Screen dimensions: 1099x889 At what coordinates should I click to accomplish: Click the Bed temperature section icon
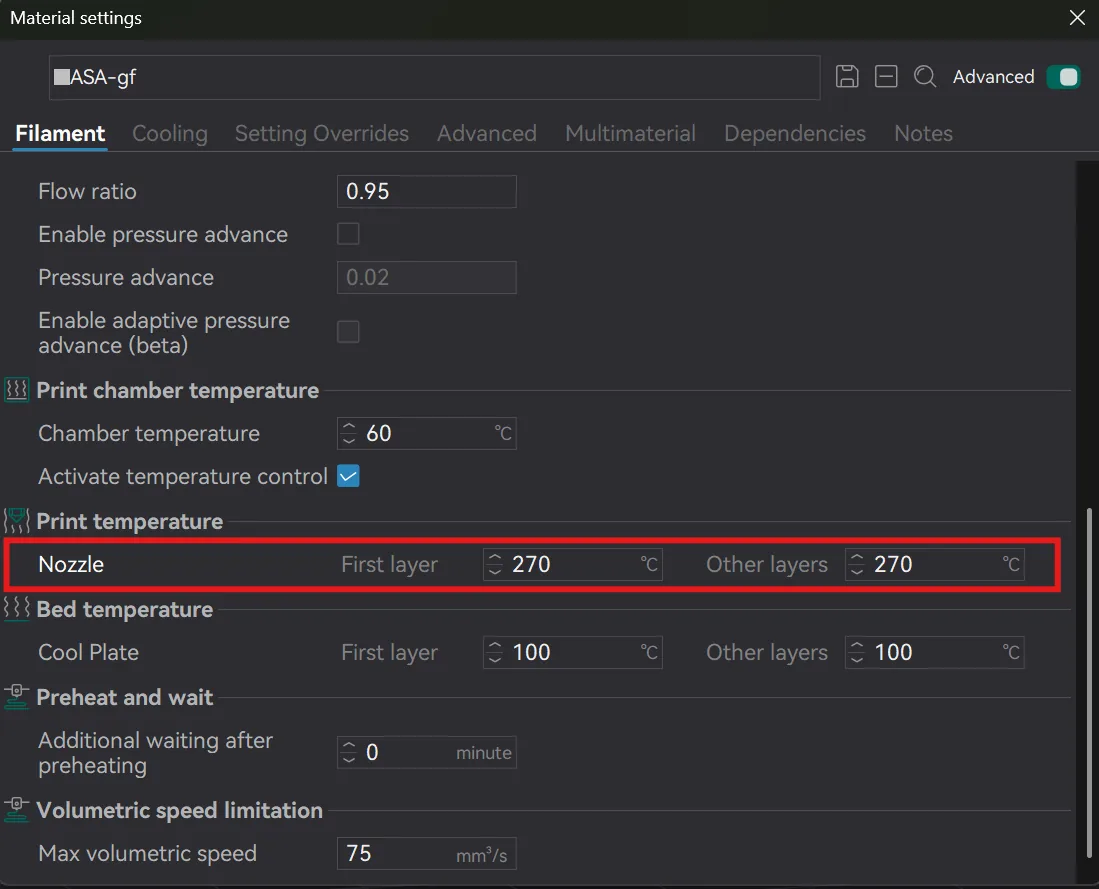(17, 608)
